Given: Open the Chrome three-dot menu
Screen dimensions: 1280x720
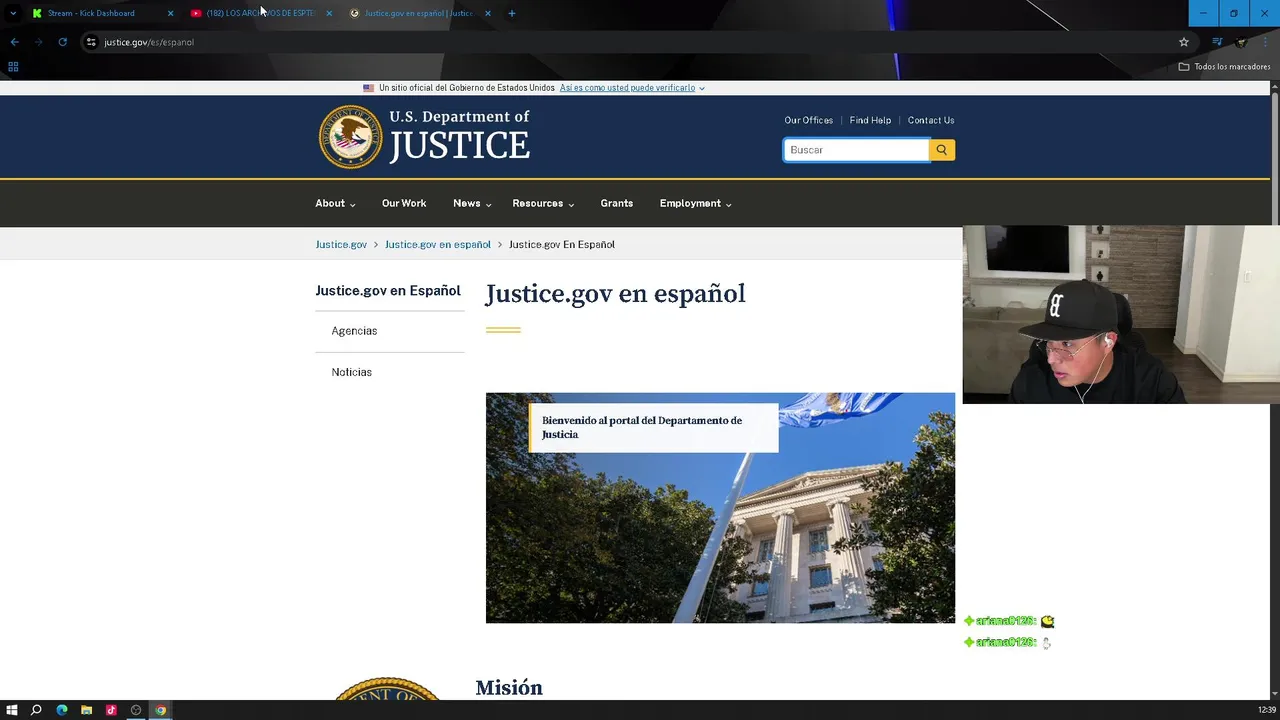Looking at the screenshot, I should point(1265,42).
